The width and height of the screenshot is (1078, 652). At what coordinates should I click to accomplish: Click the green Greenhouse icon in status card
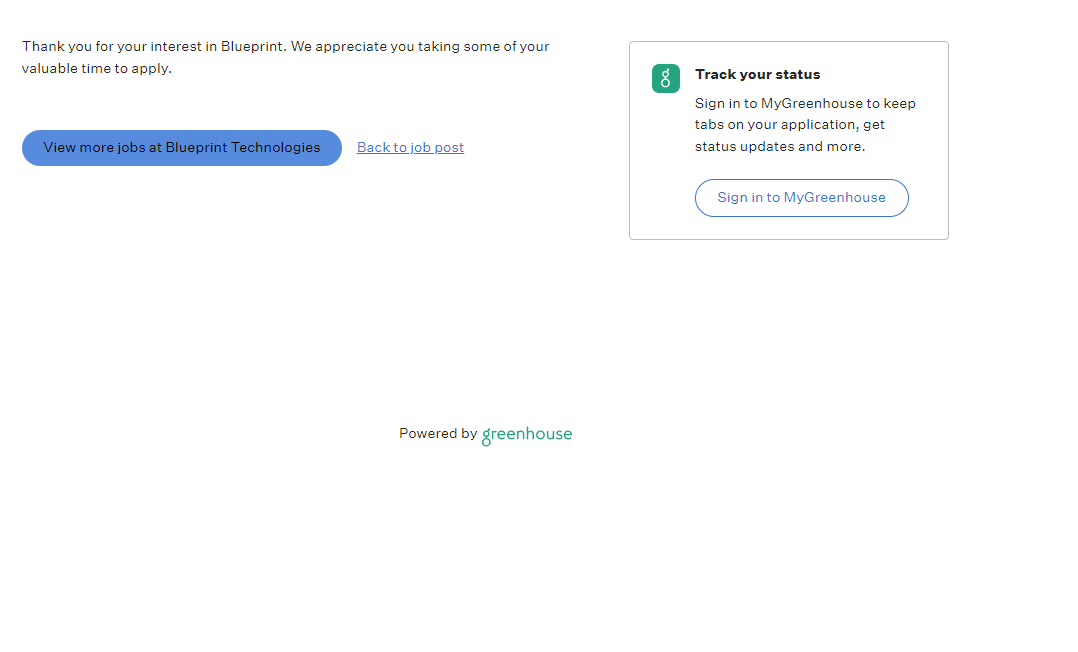tap(665, 79)
